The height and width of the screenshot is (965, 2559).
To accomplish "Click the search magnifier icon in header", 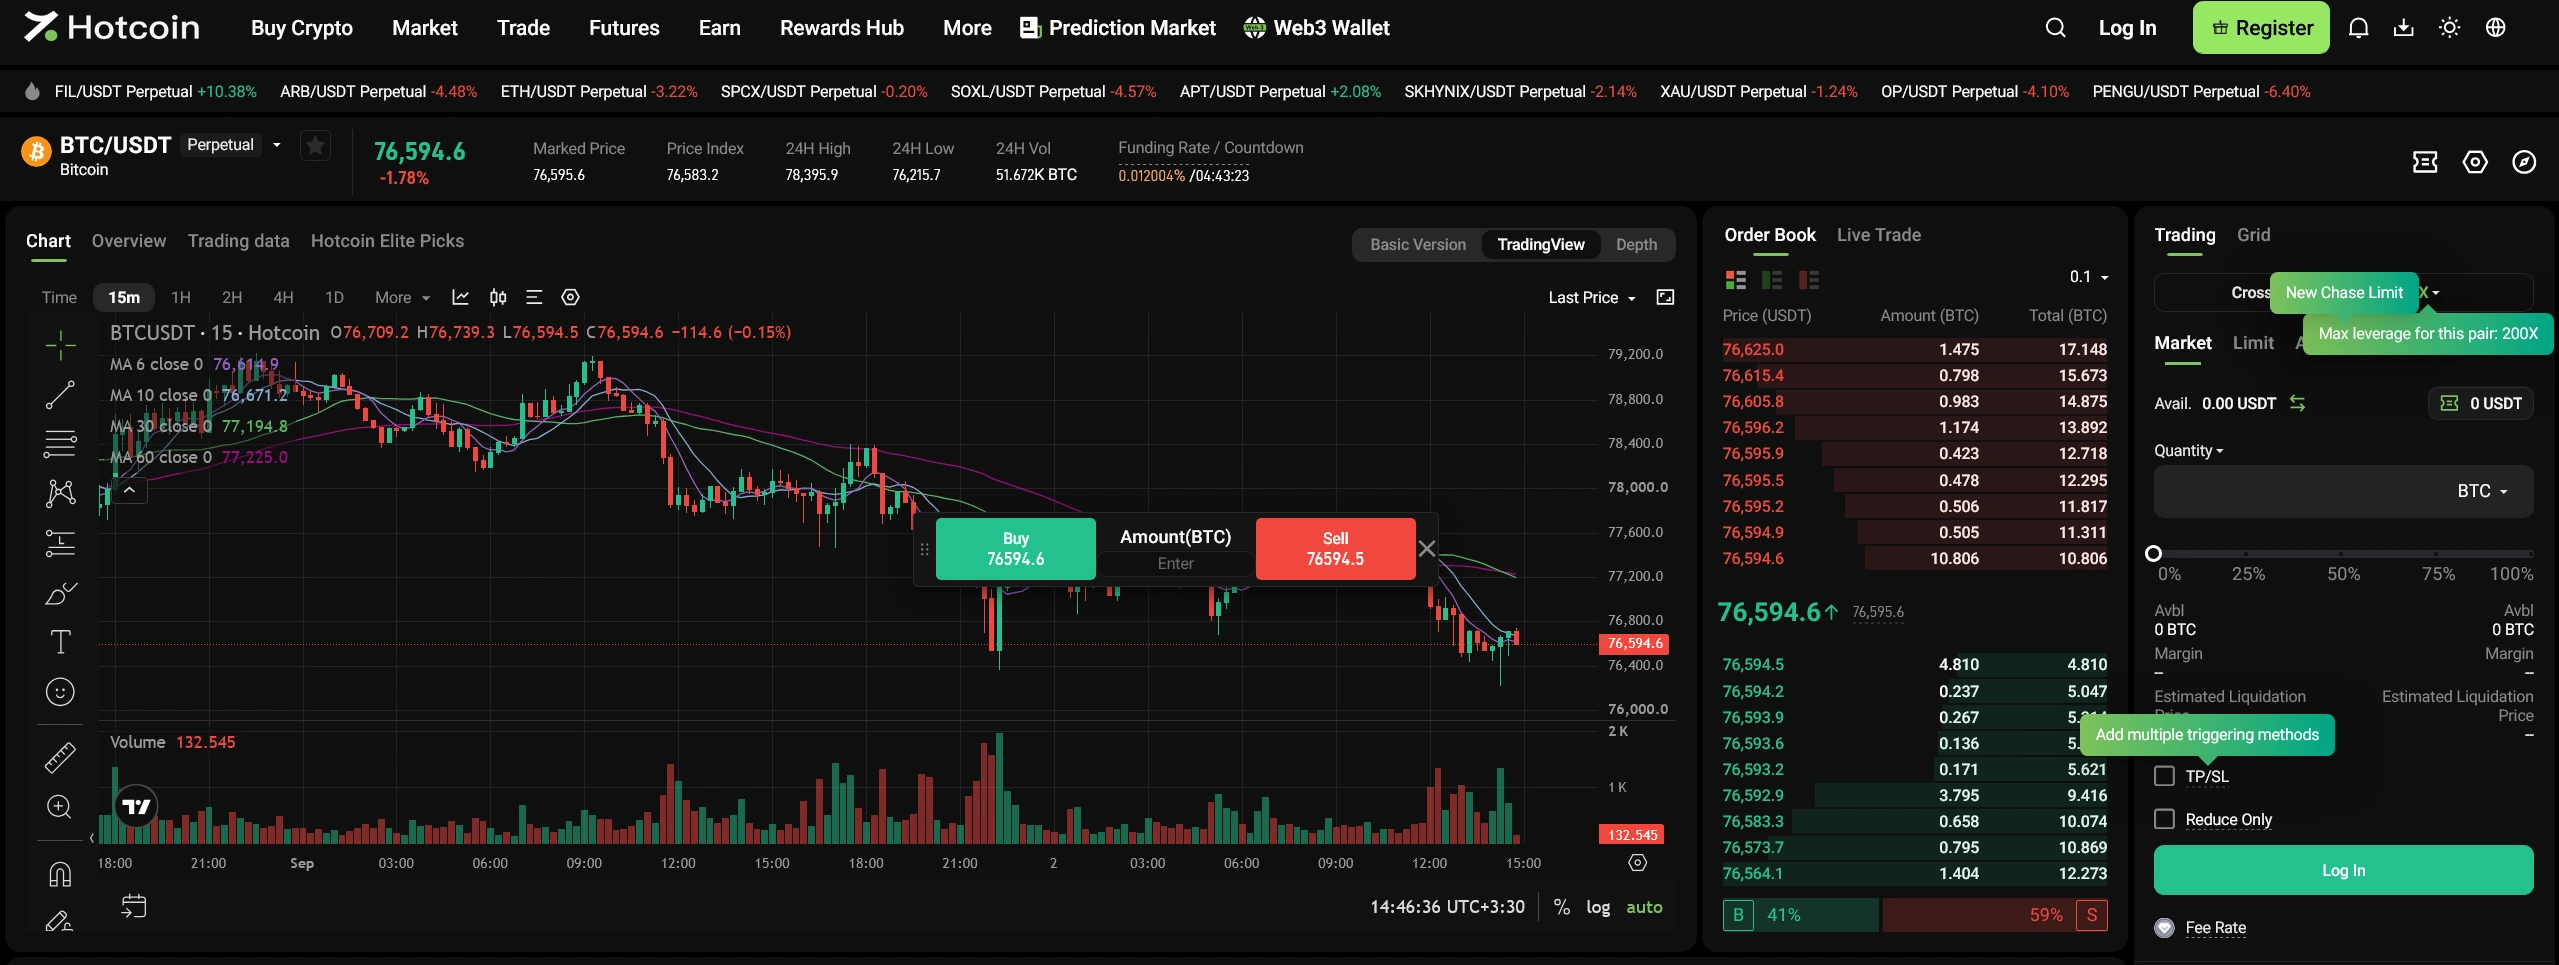I will [2055, 28].
